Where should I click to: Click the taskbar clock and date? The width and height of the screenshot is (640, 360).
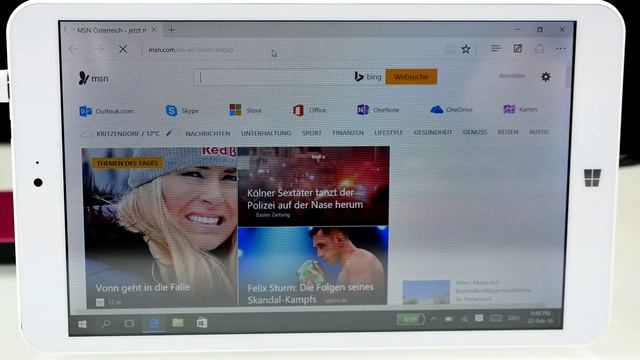(540, 317)
